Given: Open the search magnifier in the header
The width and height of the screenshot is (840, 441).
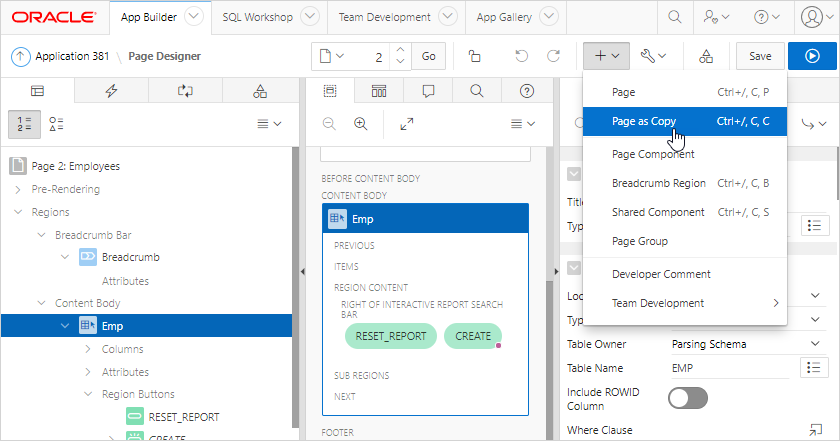Looking at the screenshot, I should point(674,17).
